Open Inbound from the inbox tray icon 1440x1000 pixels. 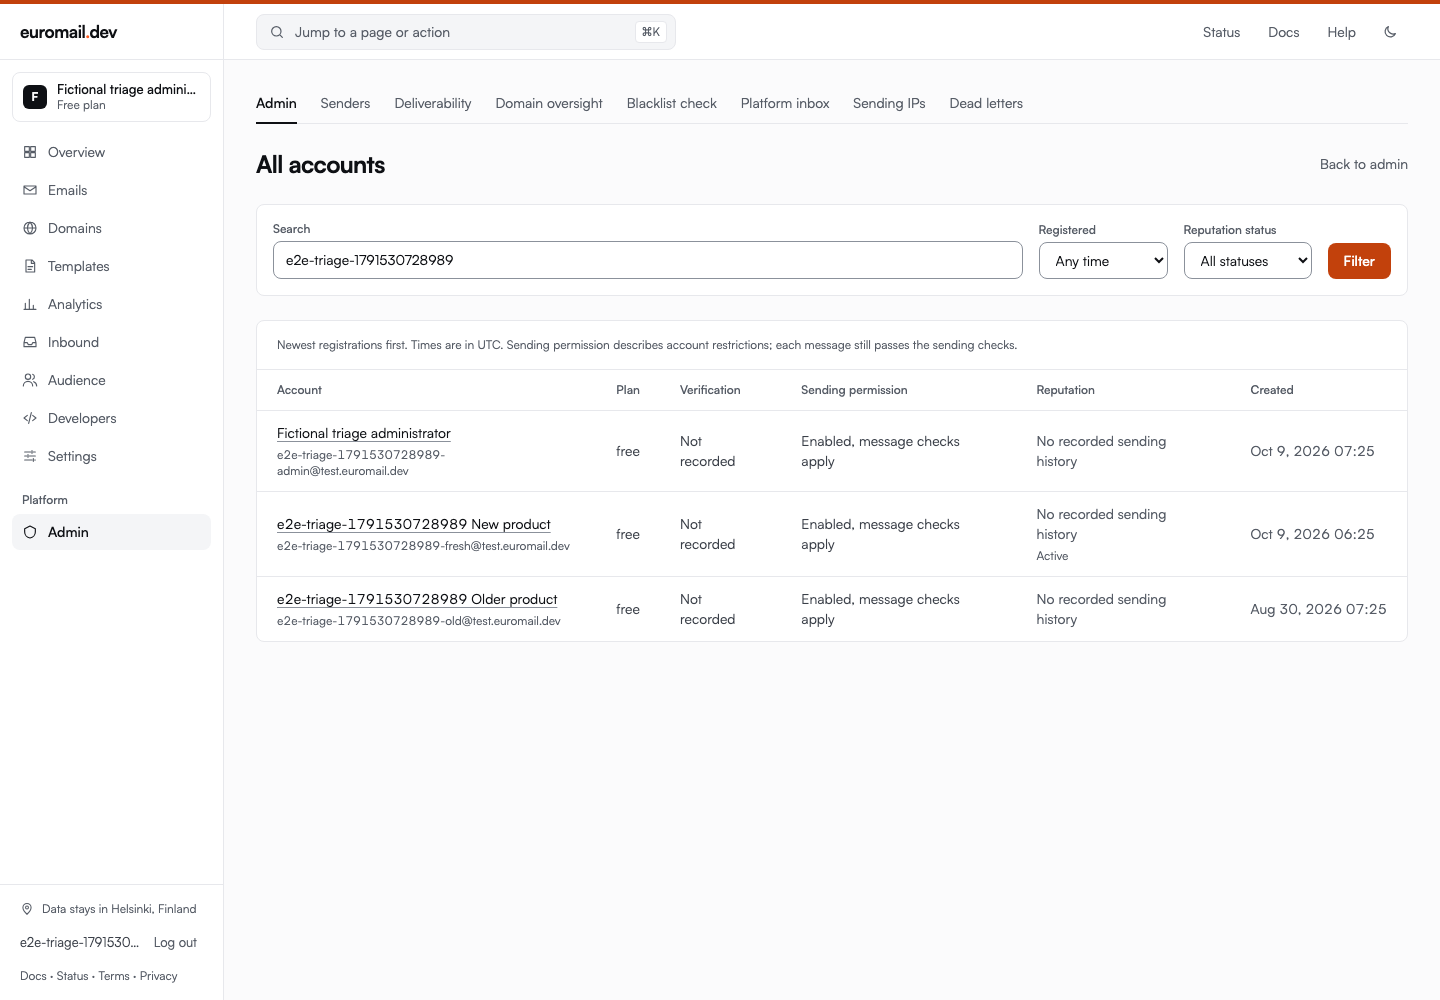(x=30, y=342)
